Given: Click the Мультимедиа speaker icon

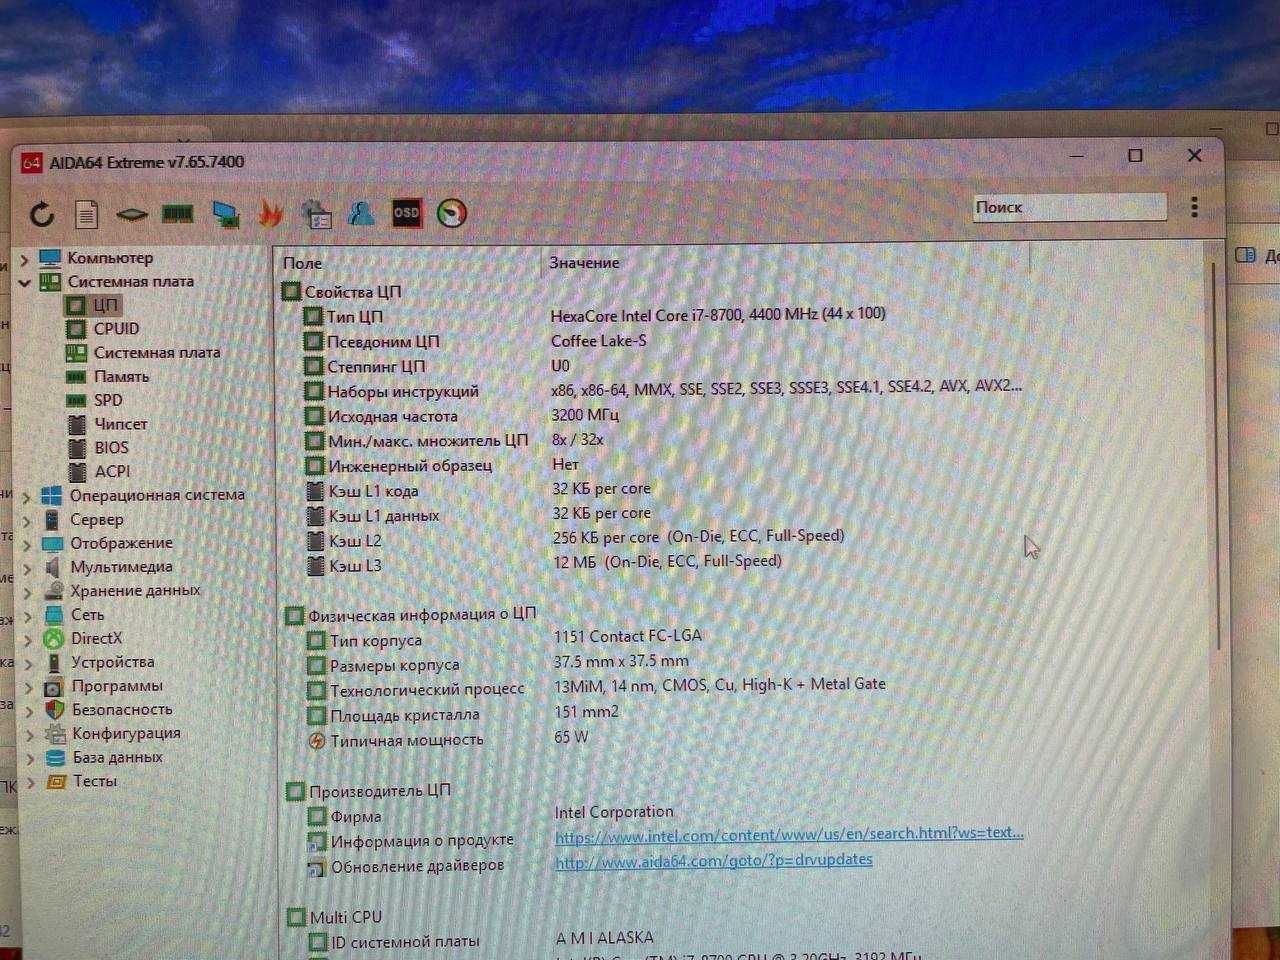Looking at the screenshot, I should click(53, 567).
